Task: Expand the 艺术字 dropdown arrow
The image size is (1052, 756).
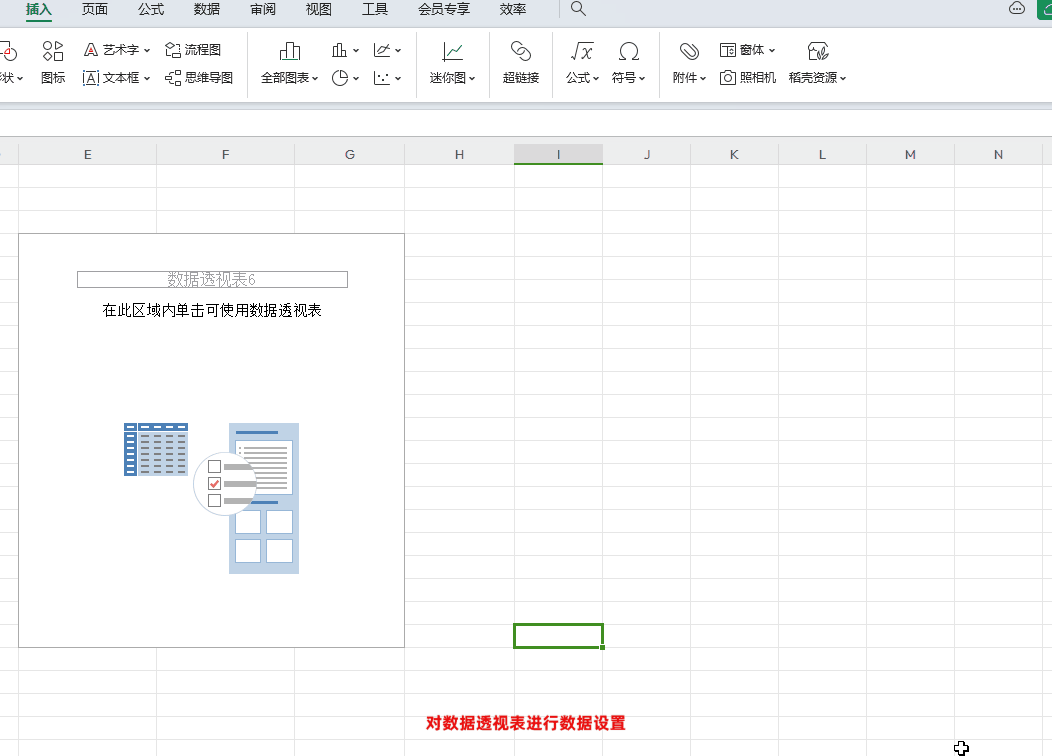Action: tap(147, 50)
